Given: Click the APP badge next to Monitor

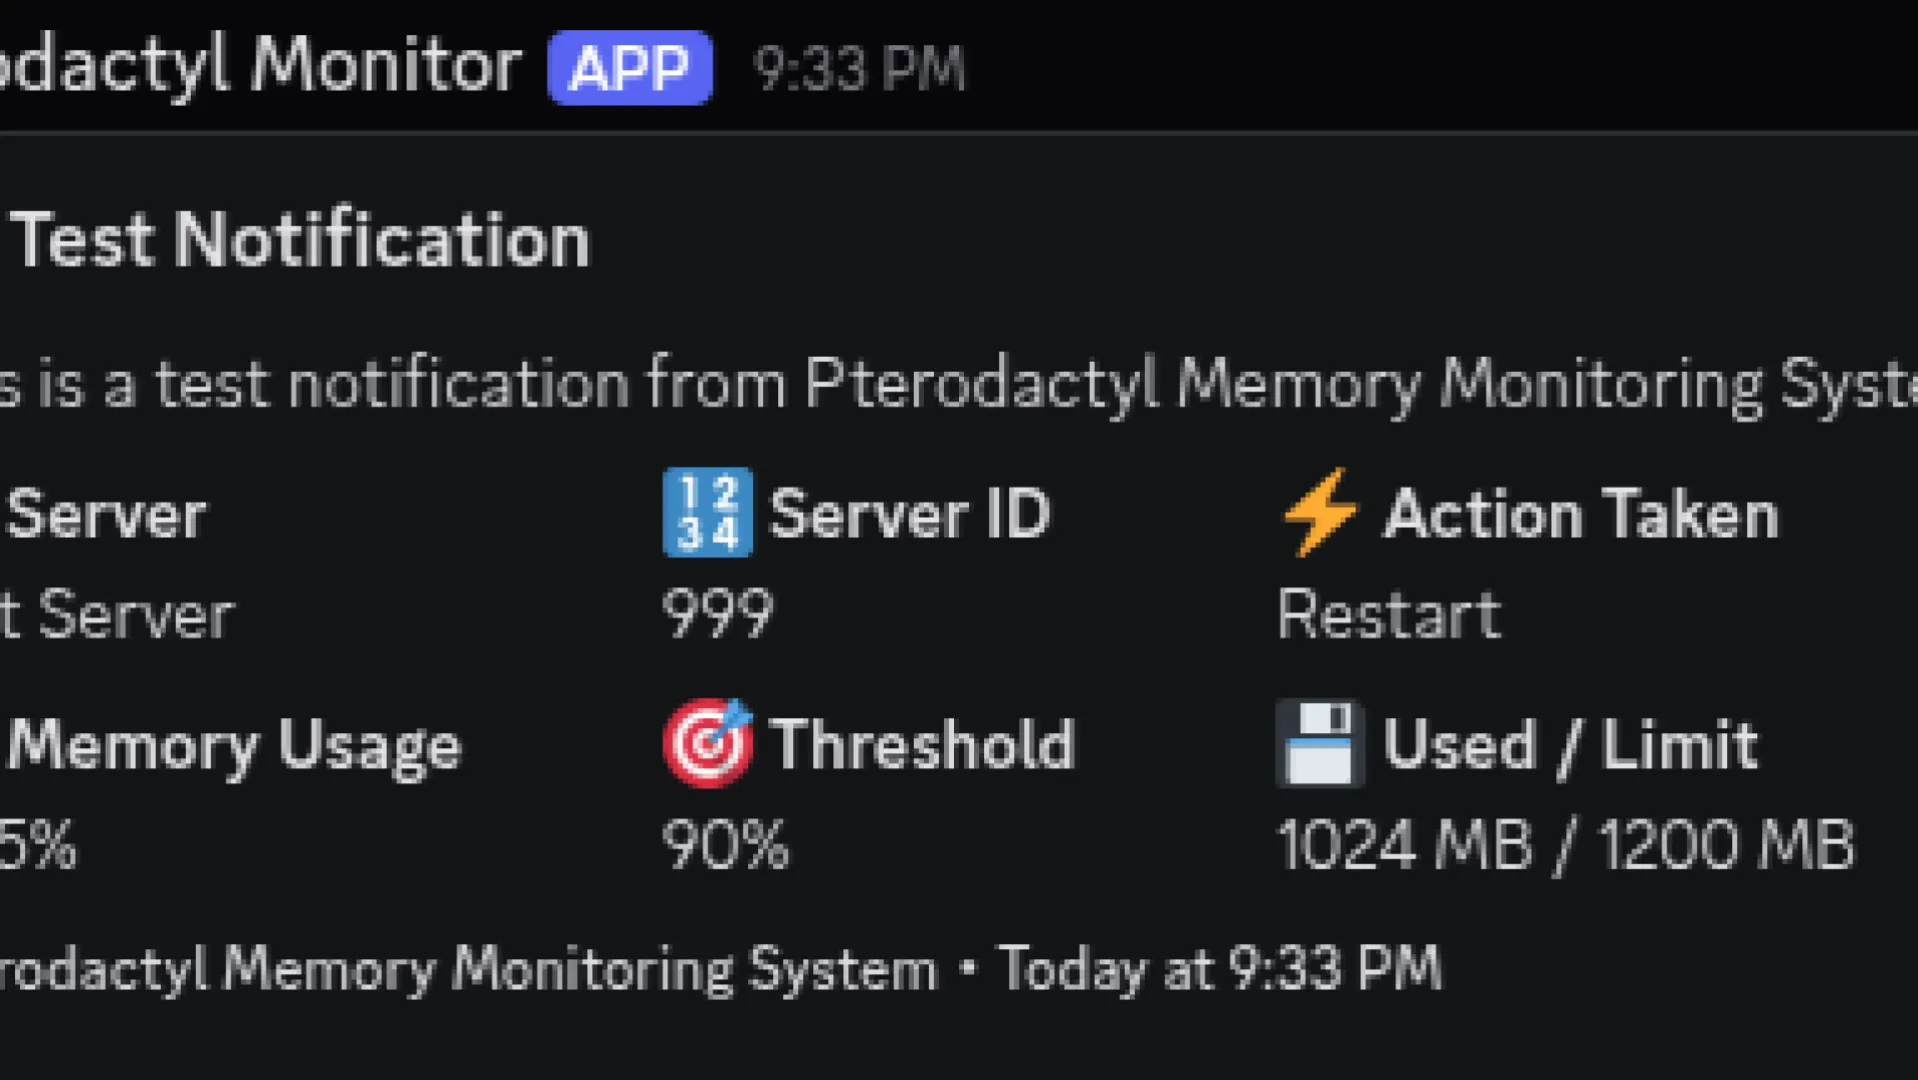Looking at the screenshot, I should pos(629,68).
